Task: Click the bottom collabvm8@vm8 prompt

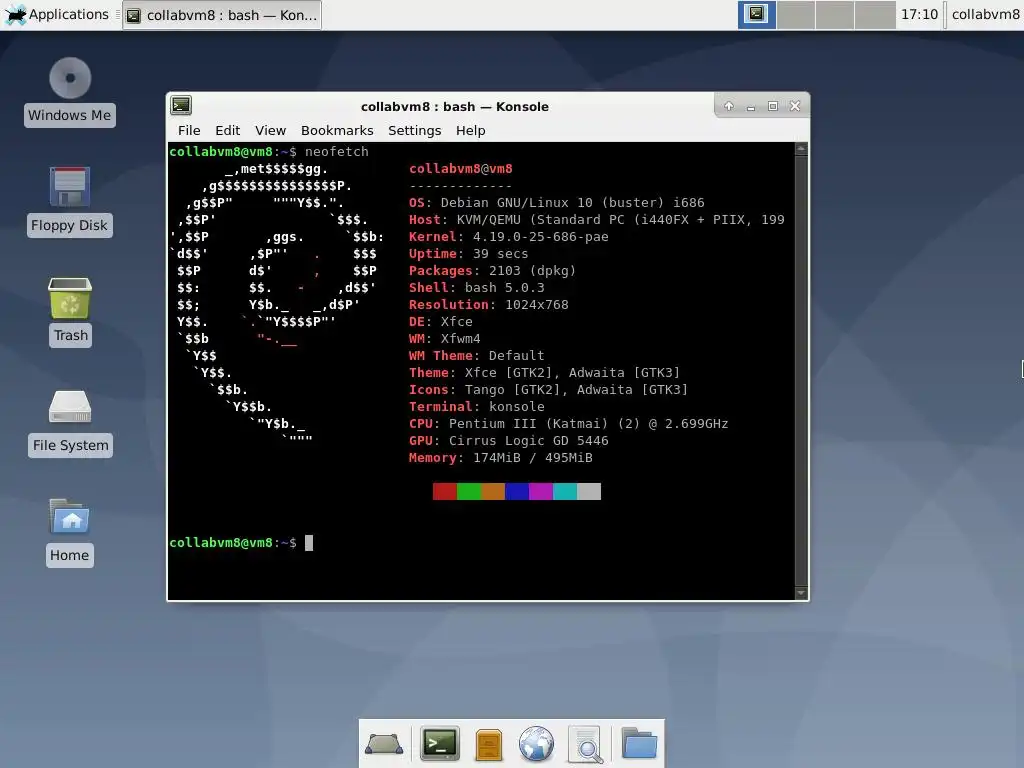Action: tap(232, 543)
